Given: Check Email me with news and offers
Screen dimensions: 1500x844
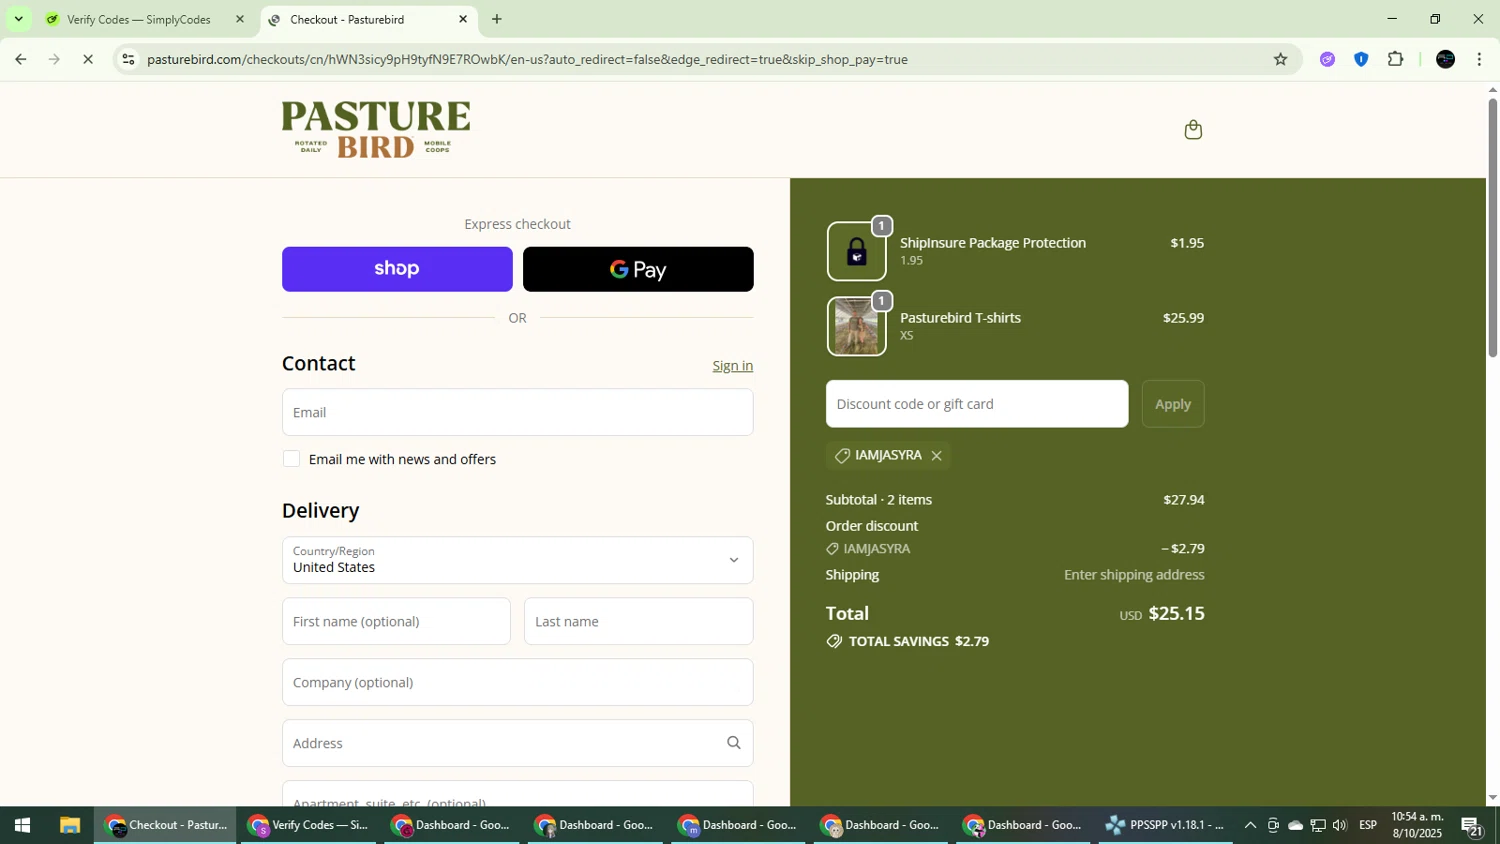Looking at the screenshot, I should [x=291, y=459].
